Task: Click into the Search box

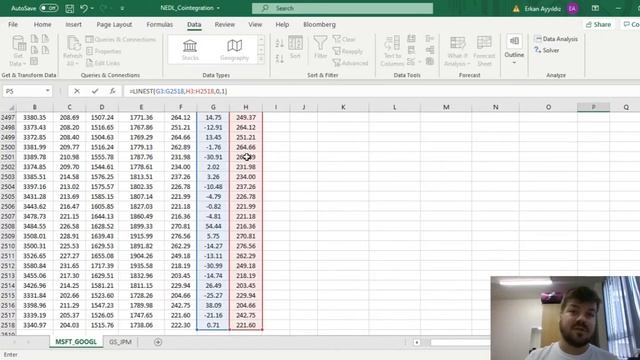Action: 342,8
